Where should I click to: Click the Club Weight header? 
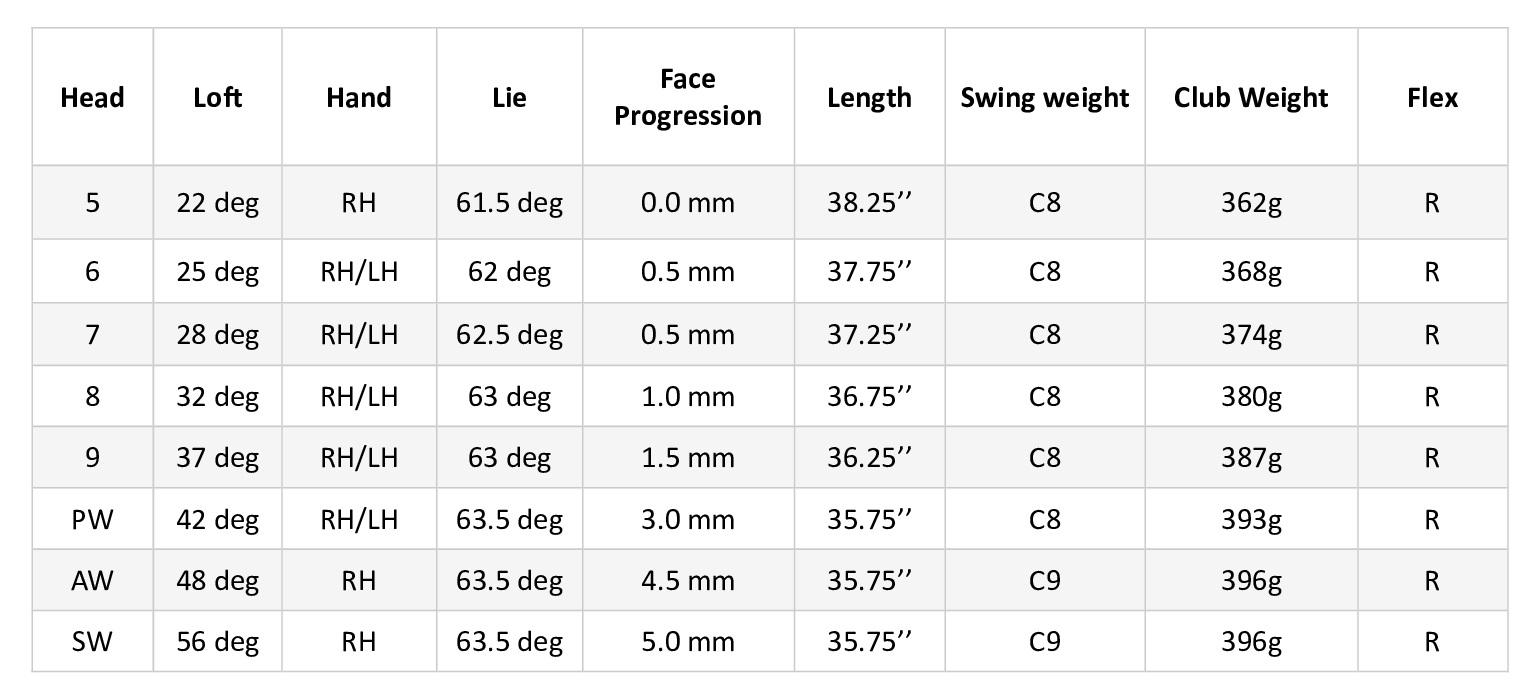1250,97
